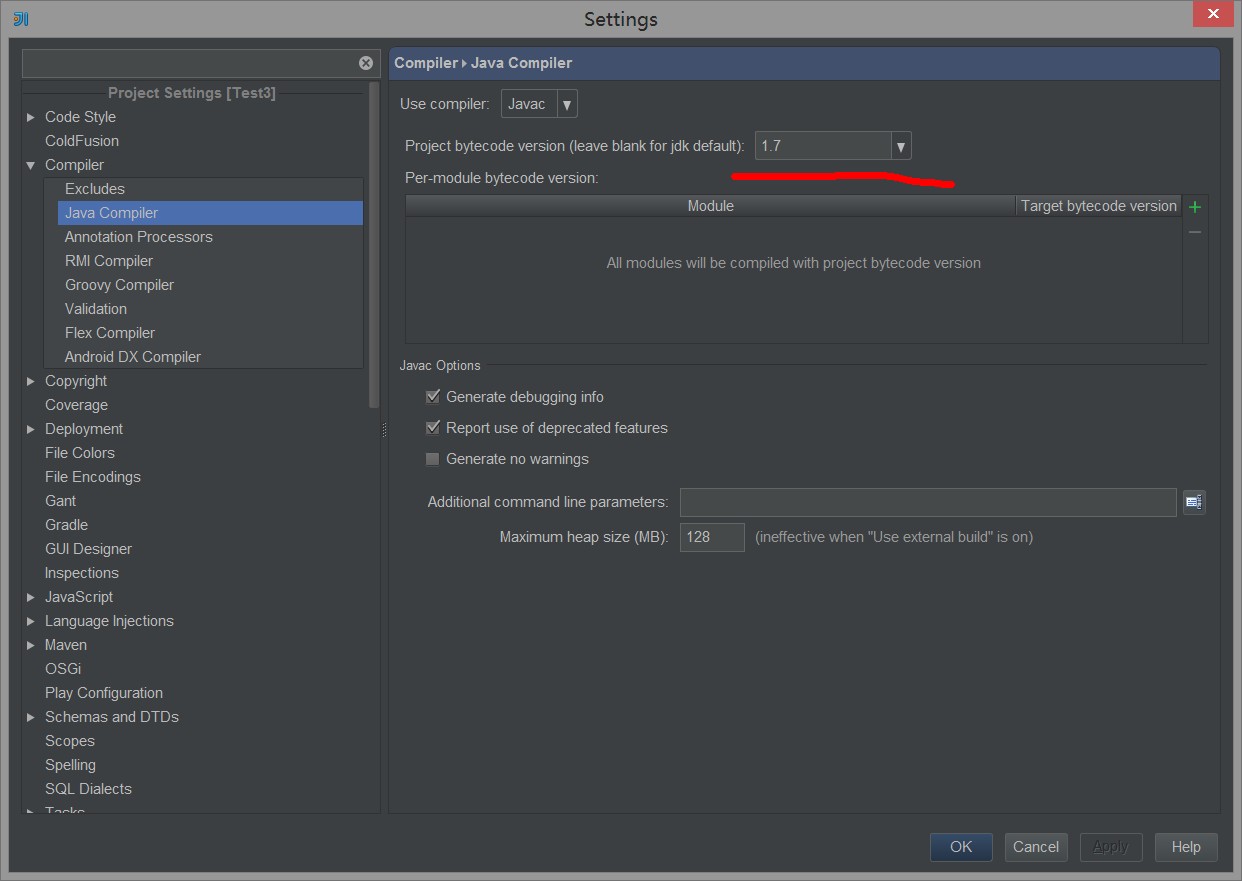This screenshot has width=1242, height=881.
Task: Open macro insertion for command line parameters
Action: [1194, 502]
